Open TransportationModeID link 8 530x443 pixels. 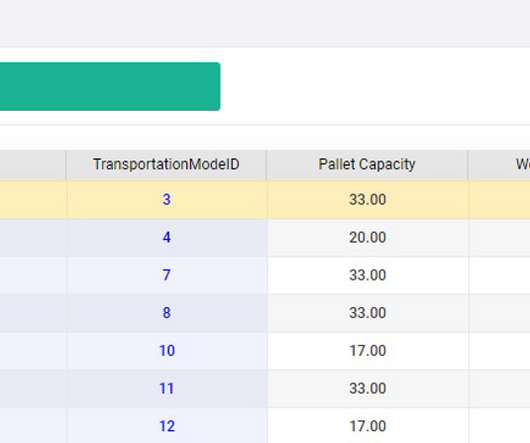[166, 313]
